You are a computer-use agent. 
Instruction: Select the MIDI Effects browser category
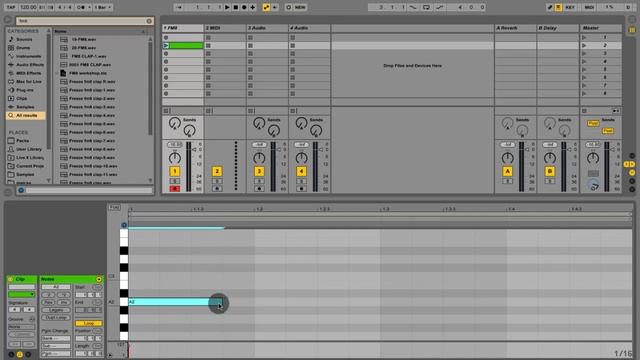pos(28,73)
